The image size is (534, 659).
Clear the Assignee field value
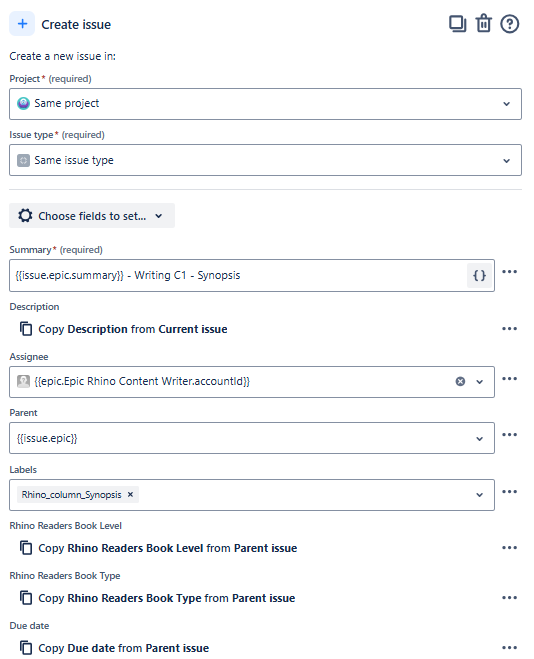460,382
